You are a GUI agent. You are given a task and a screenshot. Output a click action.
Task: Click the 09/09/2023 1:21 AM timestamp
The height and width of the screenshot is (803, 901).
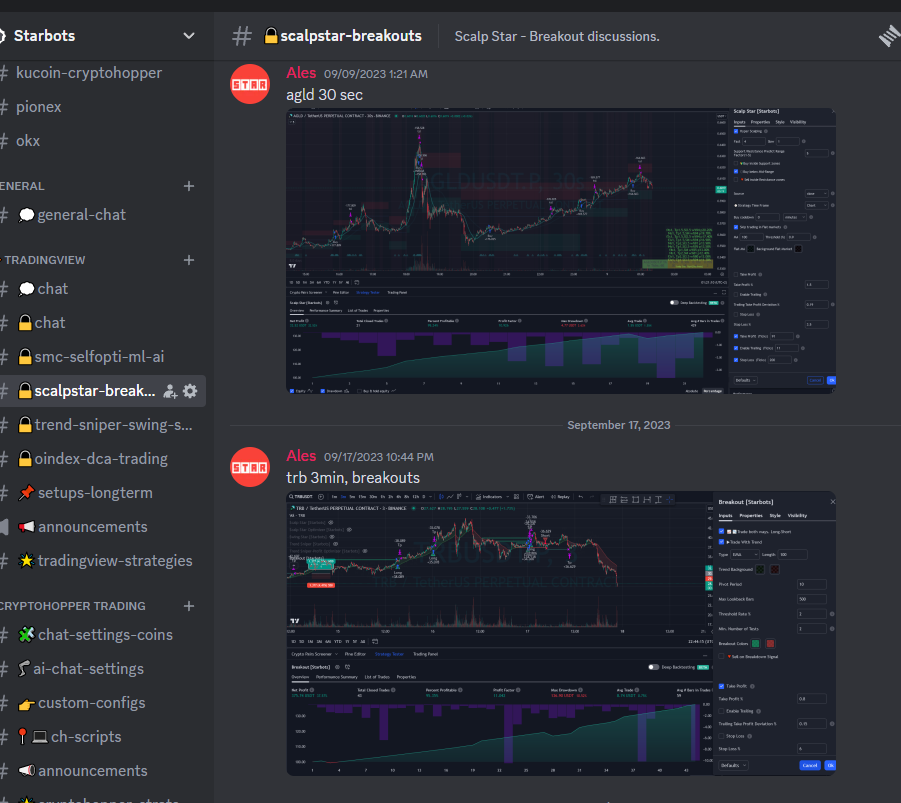376,74
